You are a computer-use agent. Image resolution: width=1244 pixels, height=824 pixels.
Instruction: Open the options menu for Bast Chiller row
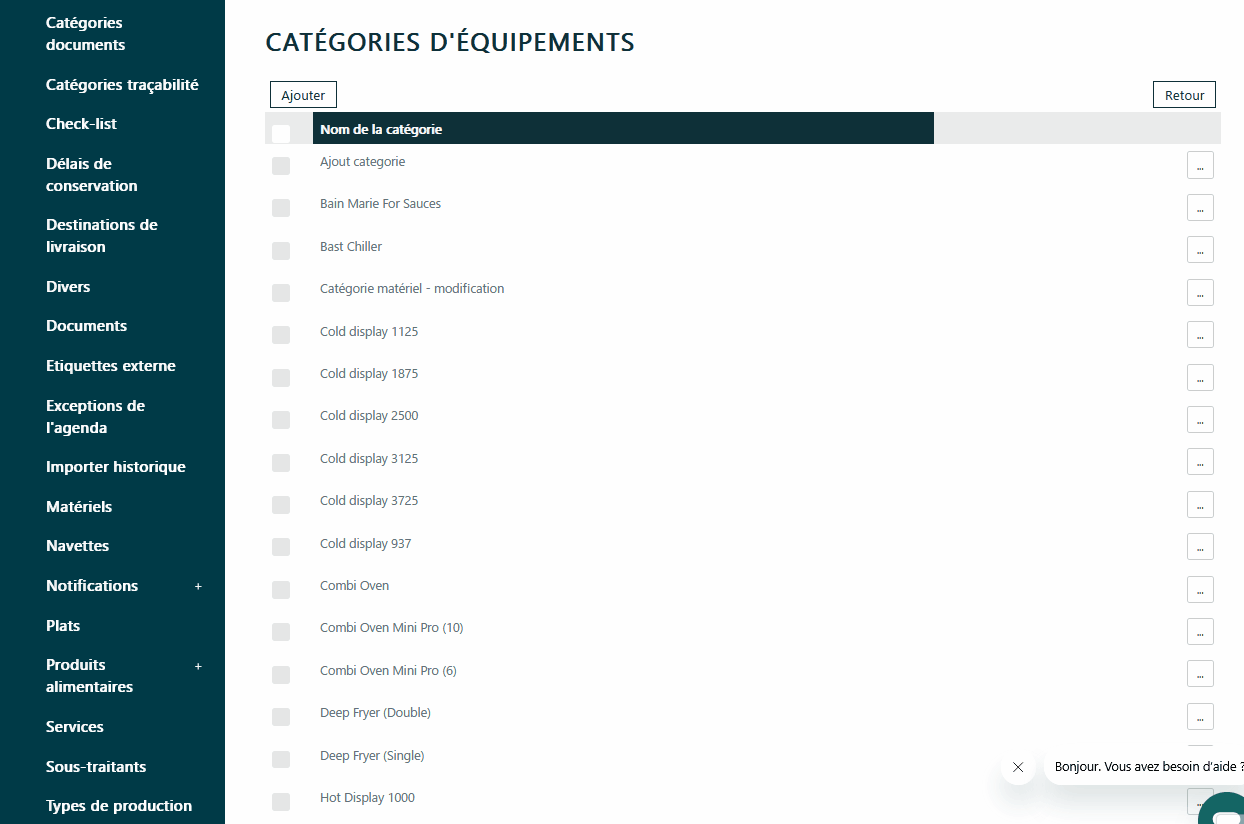pyautogui.click(x=1199, y=250)
